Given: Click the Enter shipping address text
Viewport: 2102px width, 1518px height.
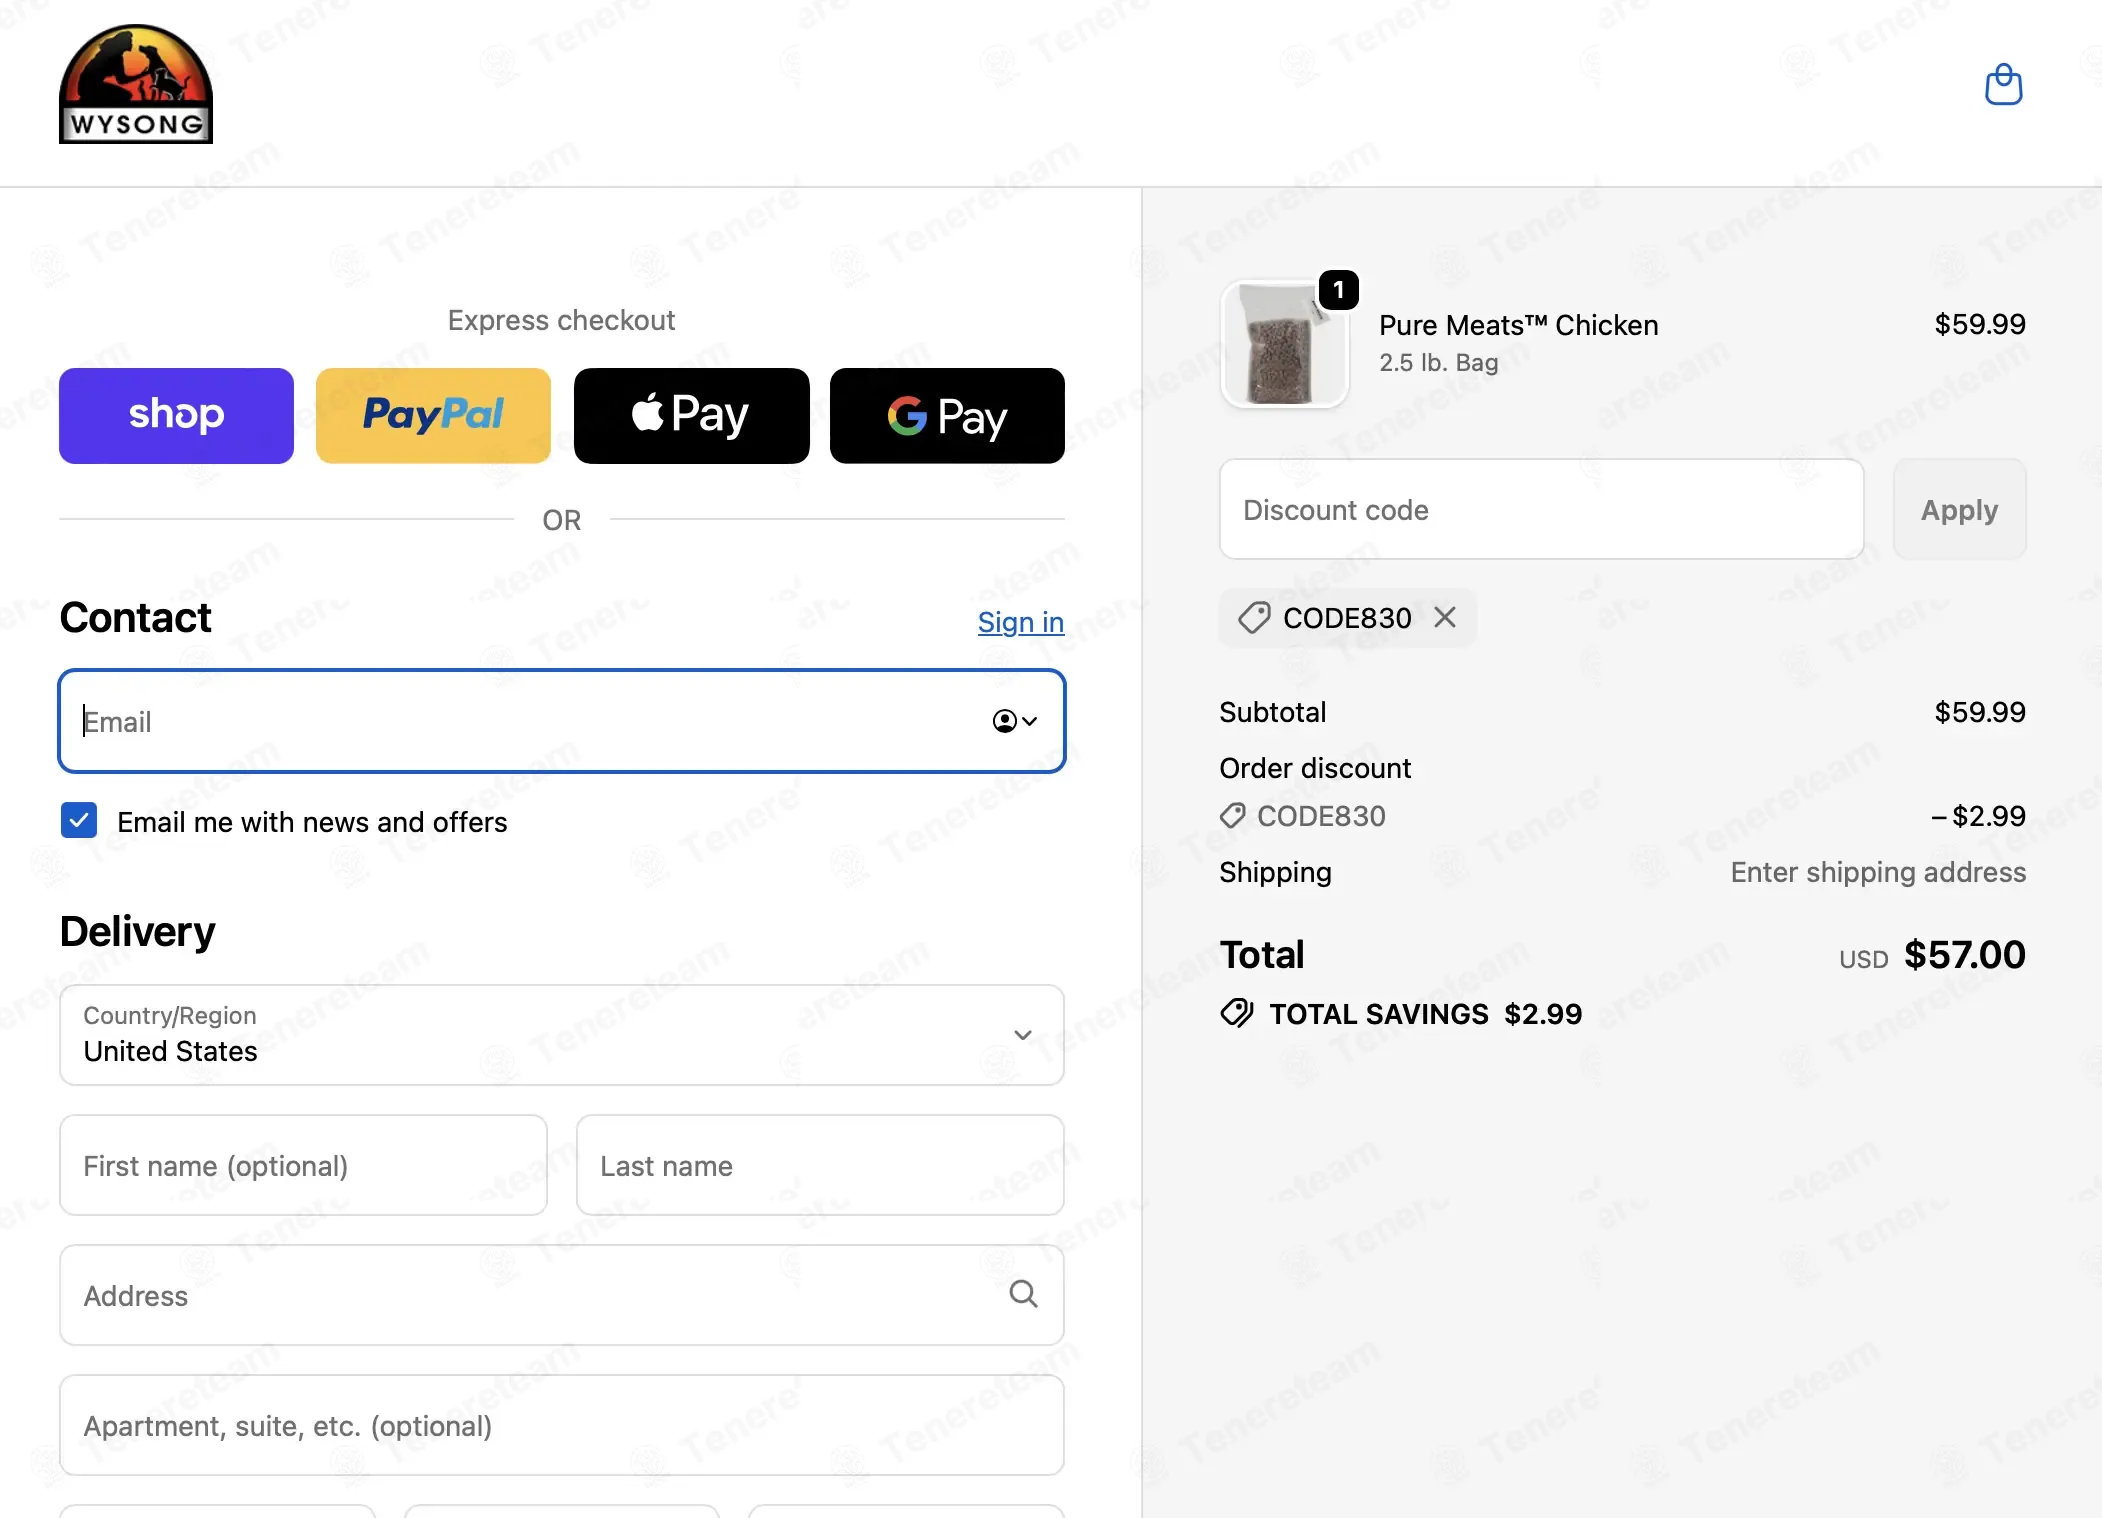Looking at the screenshot, I should [1878, 872].
